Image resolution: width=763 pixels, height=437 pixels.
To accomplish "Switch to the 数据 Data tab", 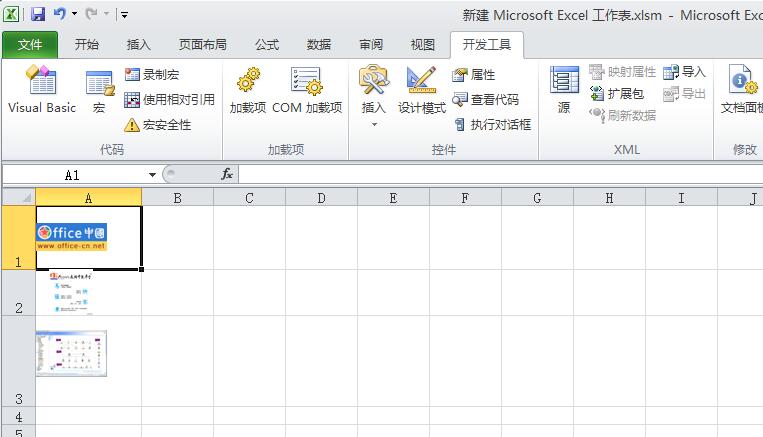I will click(x=319, y=45).
